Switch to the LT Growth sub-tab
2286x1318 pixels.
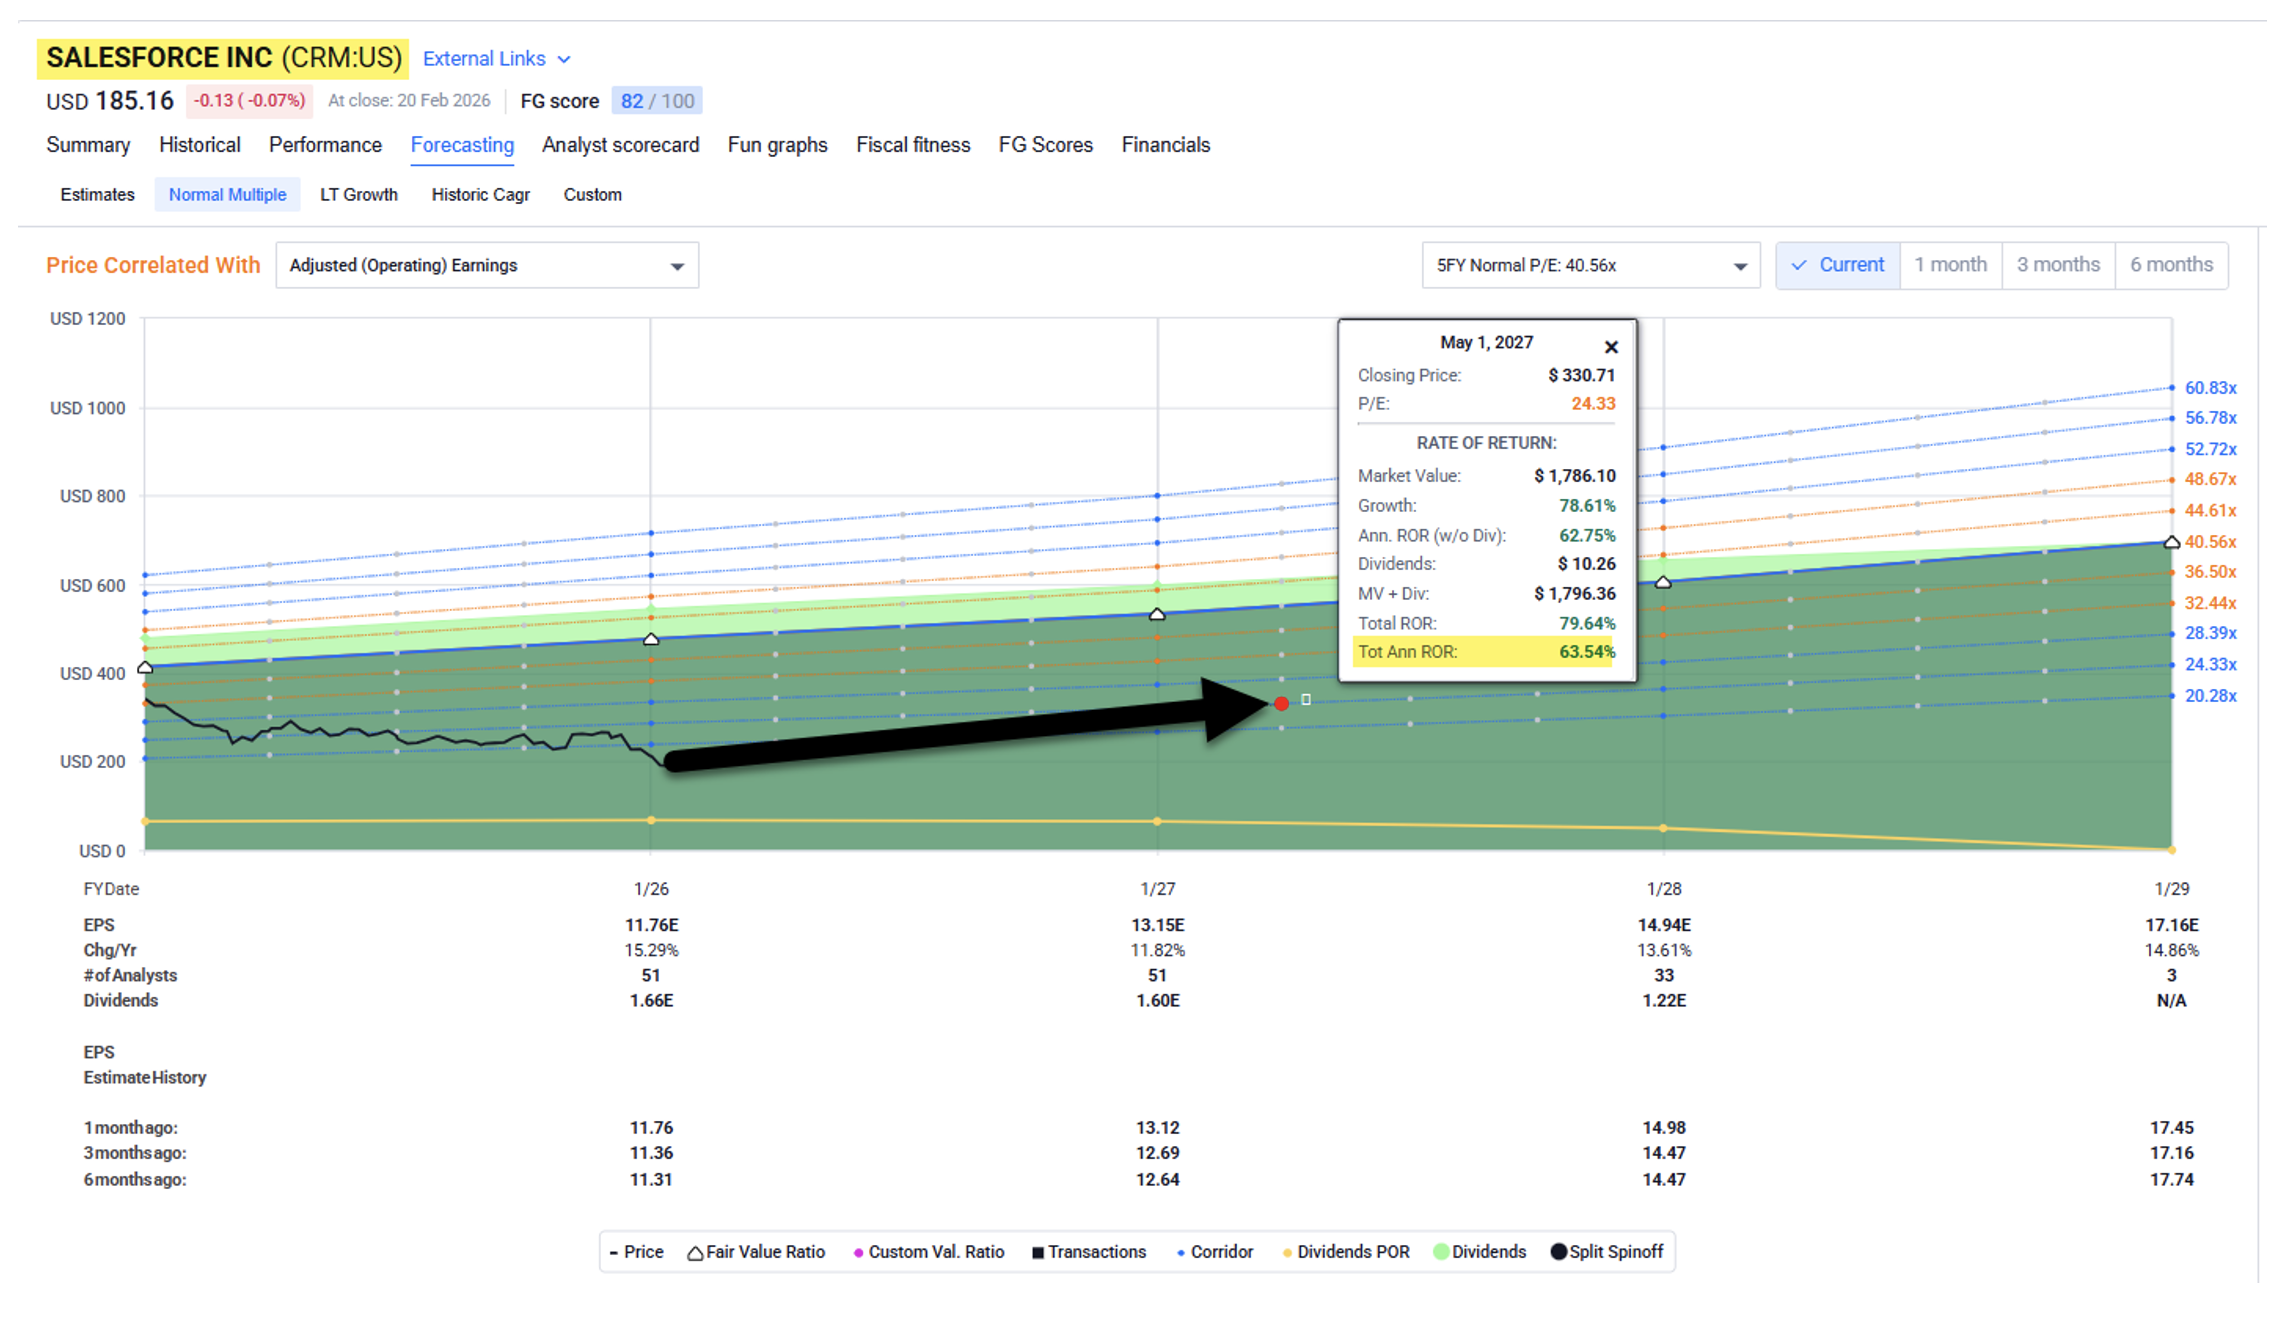click(358, 195)
